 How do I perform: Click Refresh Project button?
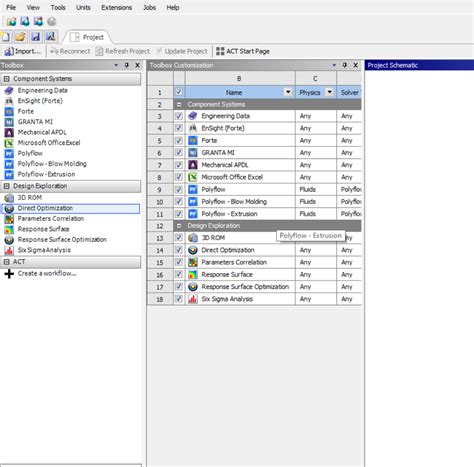pyautogui.click(x=123, y=51)
